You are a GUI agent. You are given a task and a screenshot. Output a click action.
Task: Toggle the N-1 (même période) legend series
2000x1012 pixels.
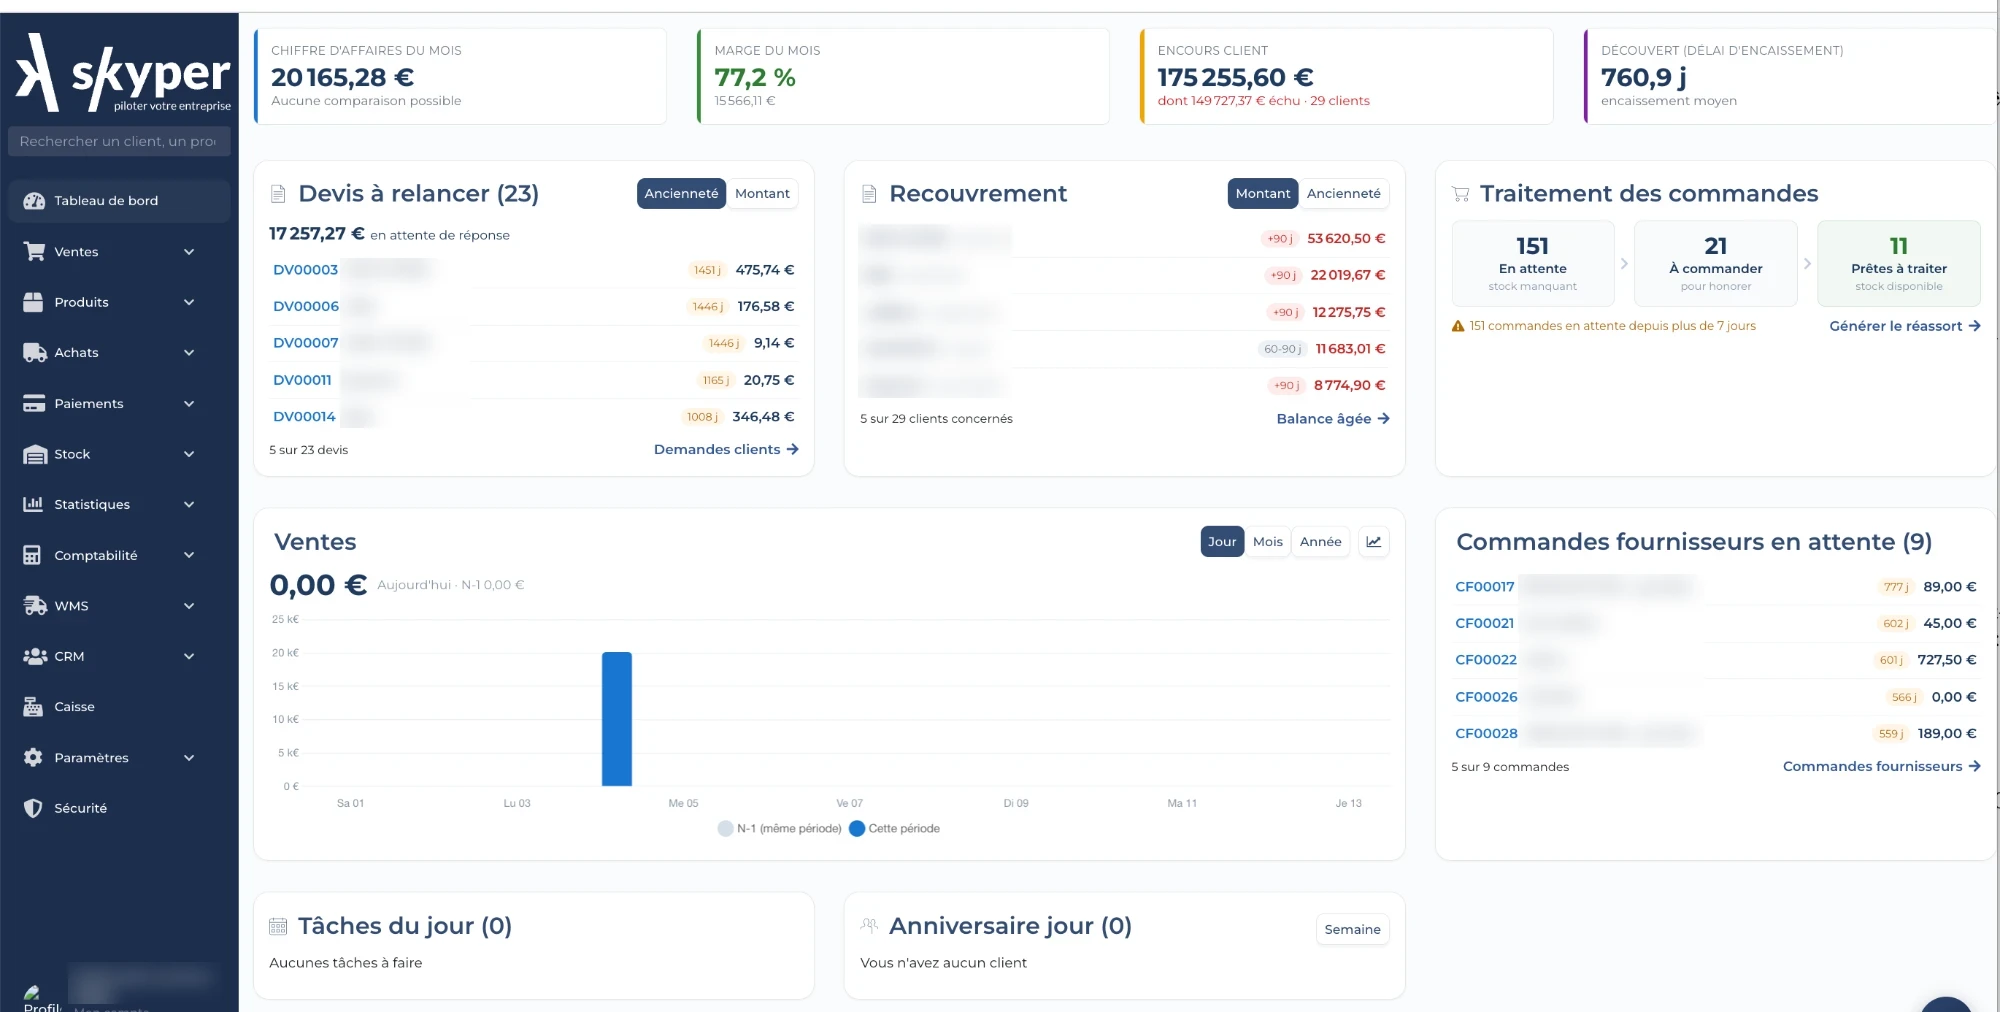[780, 829]
